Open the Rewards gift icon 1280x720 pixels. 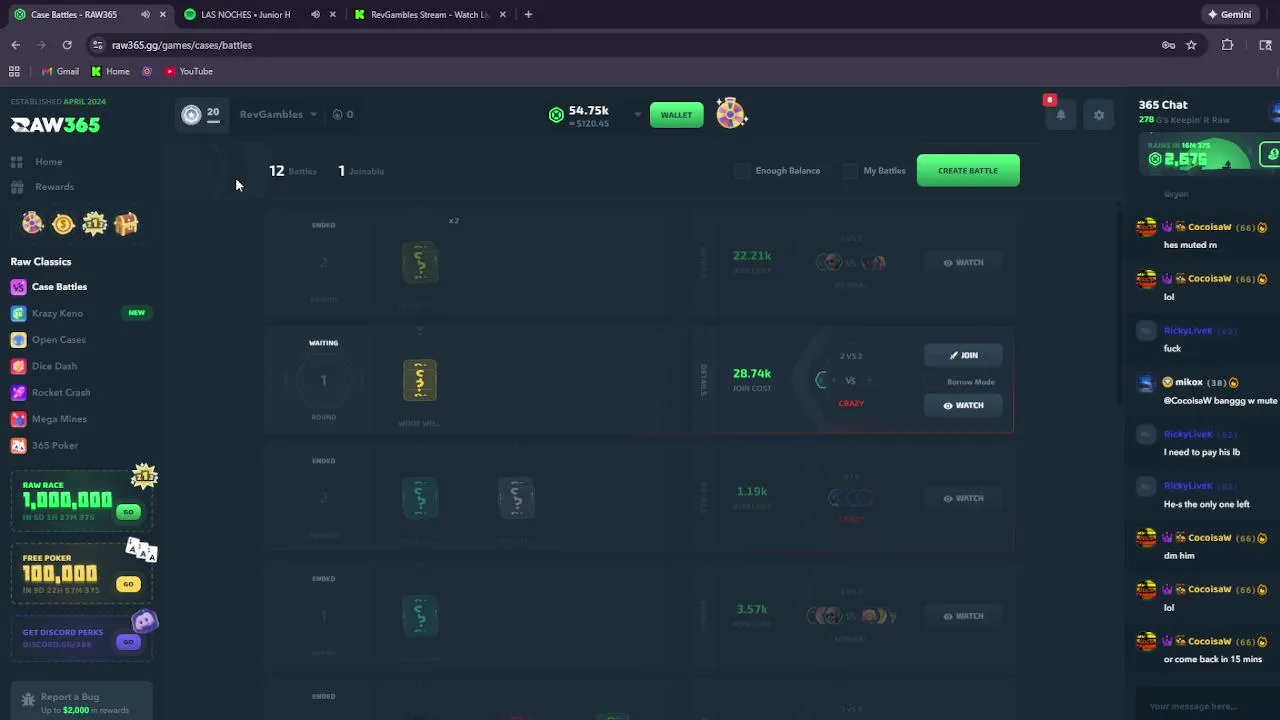click(x=17, y=187)
